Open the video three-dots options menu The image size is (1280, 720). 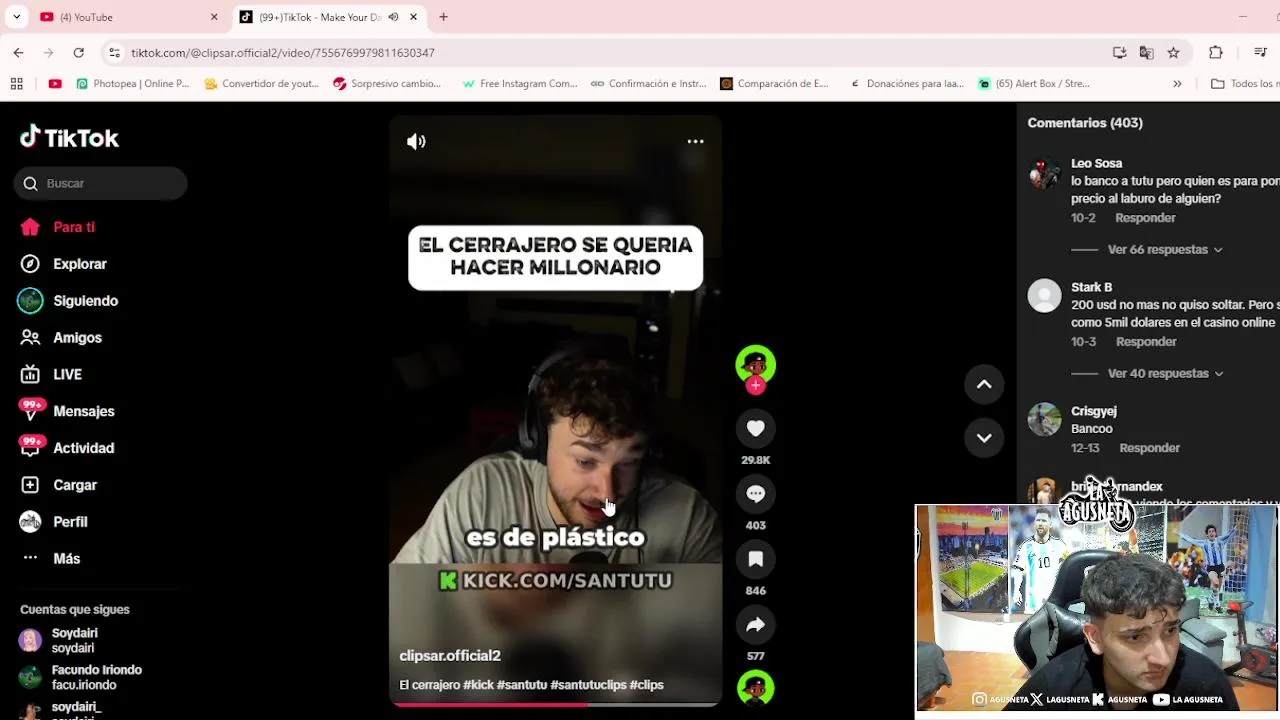click(695, 141)
